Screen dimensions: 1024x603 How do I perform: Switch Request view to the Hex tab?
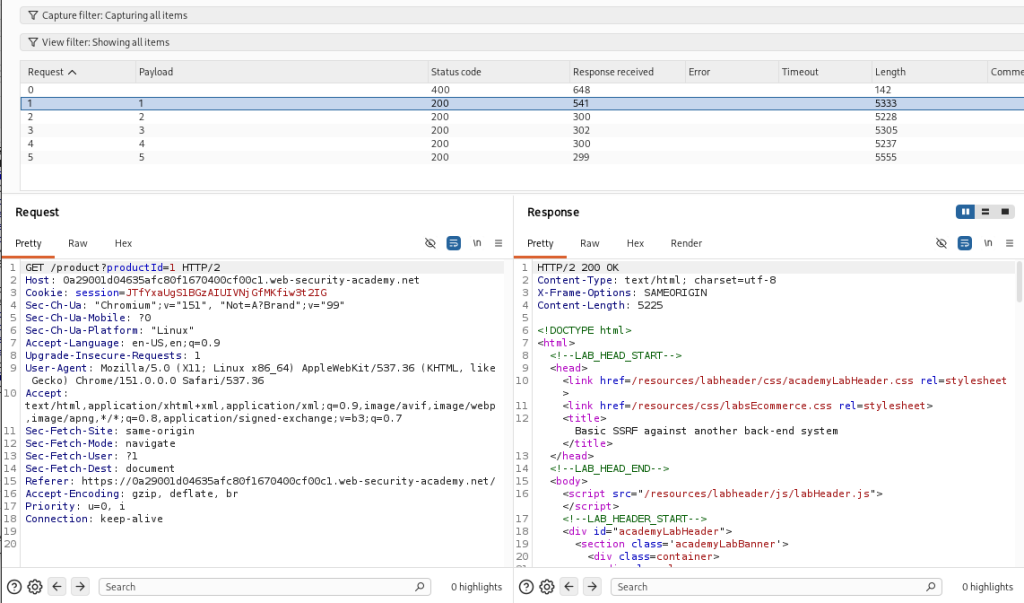click(x=123, y=243)
